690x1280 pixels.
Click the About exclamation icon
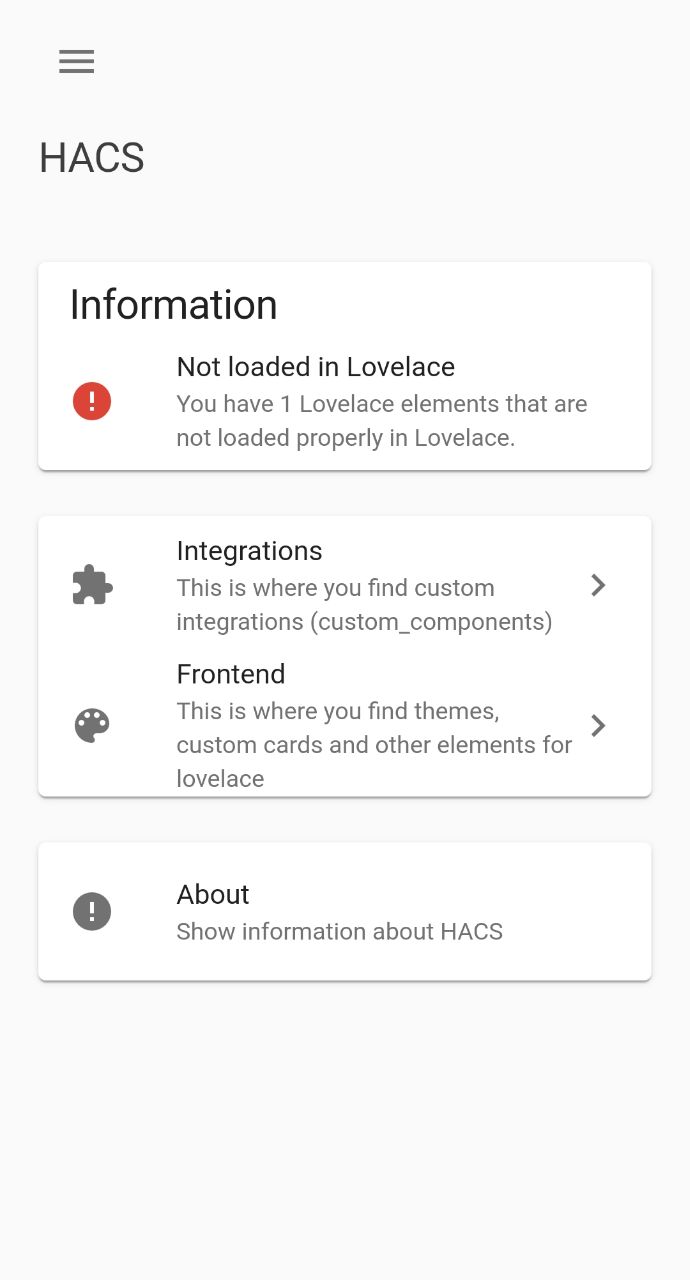(92, 911)
